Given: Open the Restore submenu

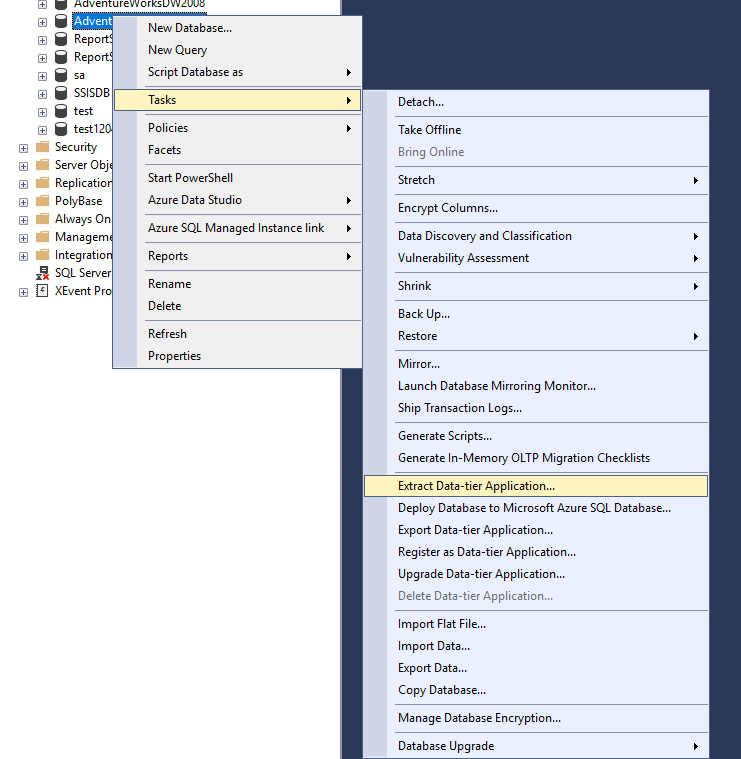Looking at the screenshot, I should pyautogui.click(x=536, y=336).
